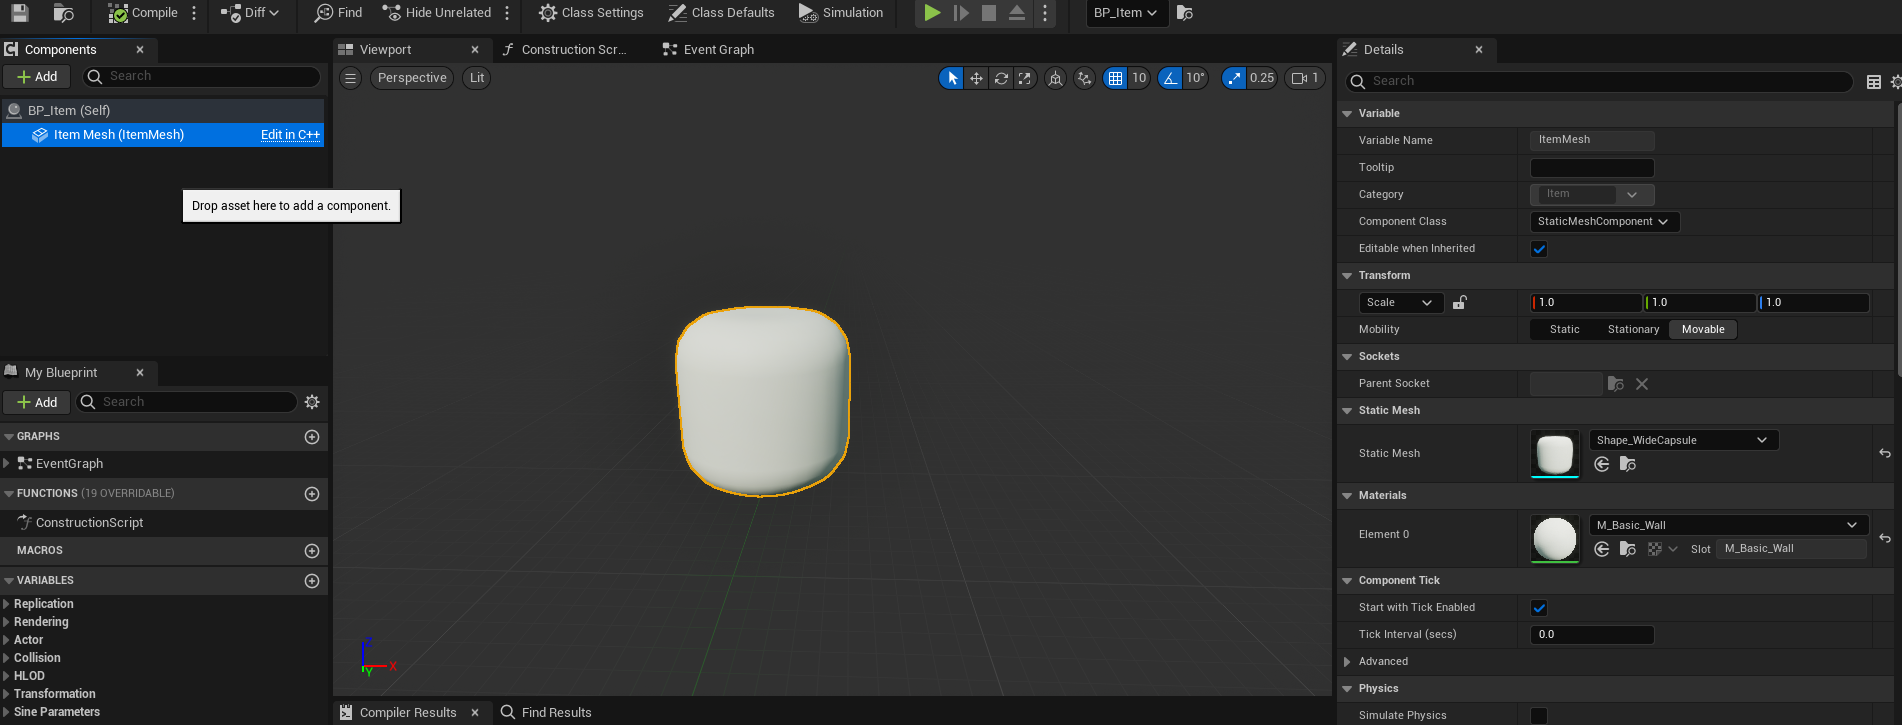Viewport: 1902px width, 725px height.
Task: Open the Construction Script tab
Action: pos(573,50)
